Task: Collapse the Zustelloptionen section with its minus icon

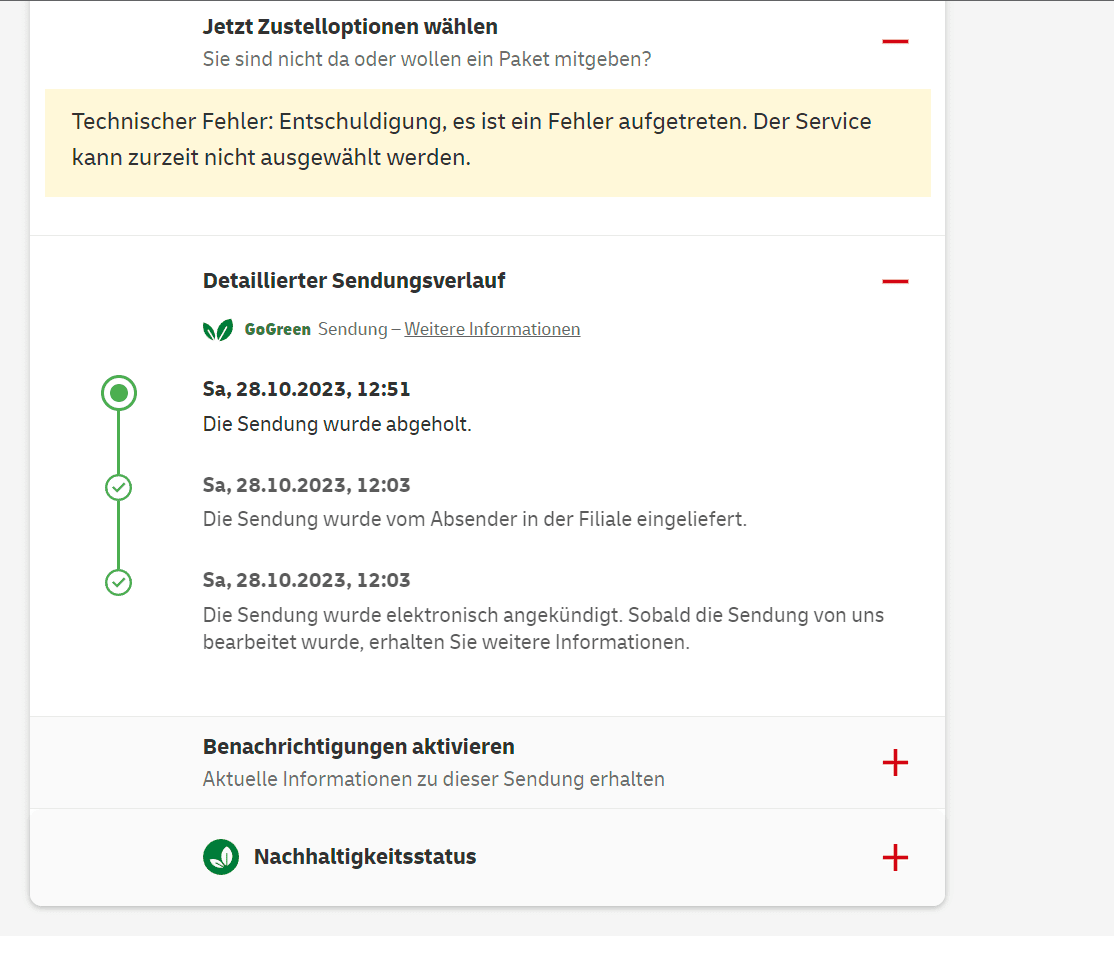Action: [x=895, y=42]
